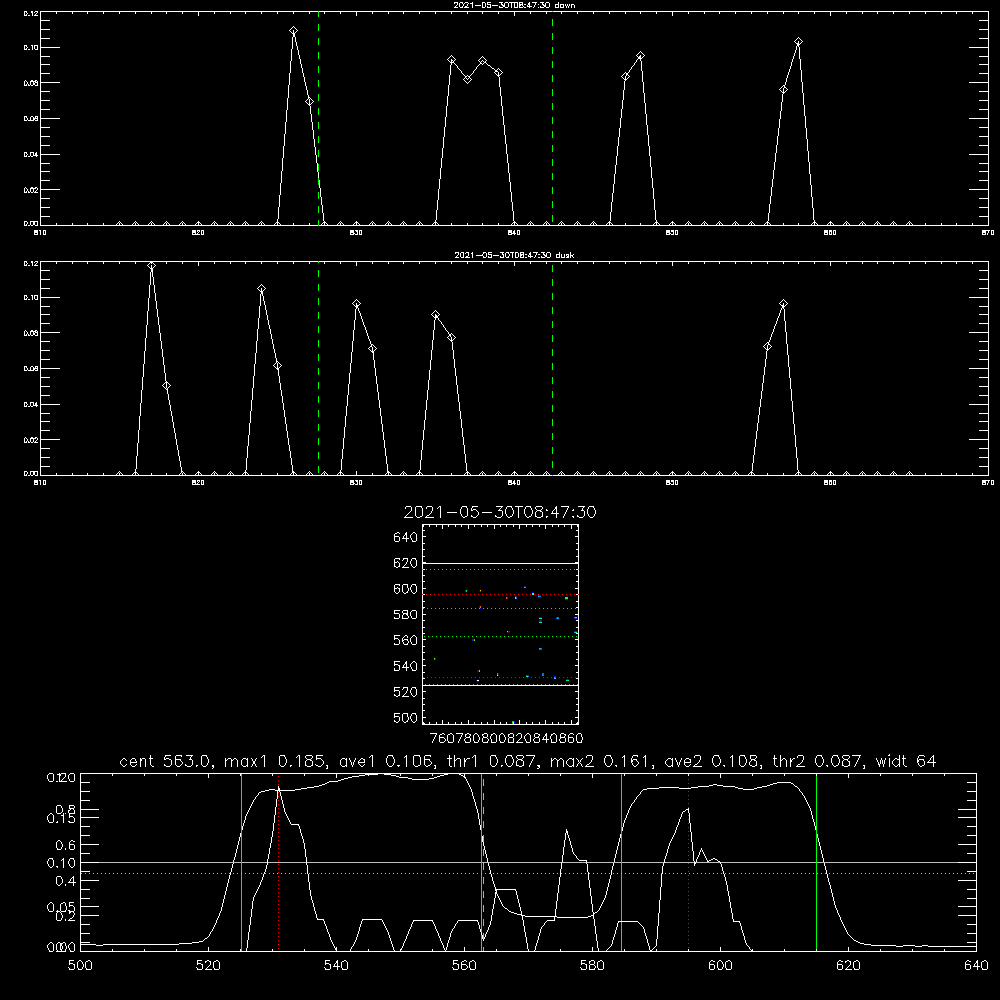
Task: Click x-axis label "580" in bottom plot
Action: [x=592, y=966]
